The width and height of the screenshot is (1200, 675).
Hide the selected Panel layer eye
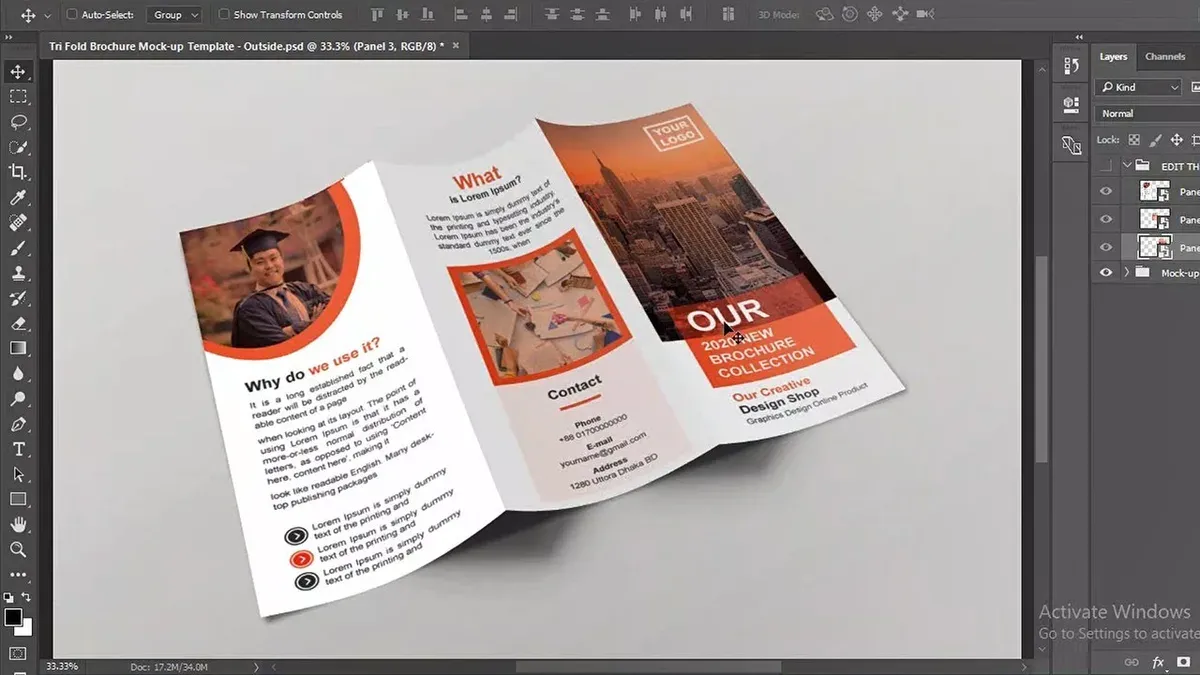click(x=1106, y=247)
